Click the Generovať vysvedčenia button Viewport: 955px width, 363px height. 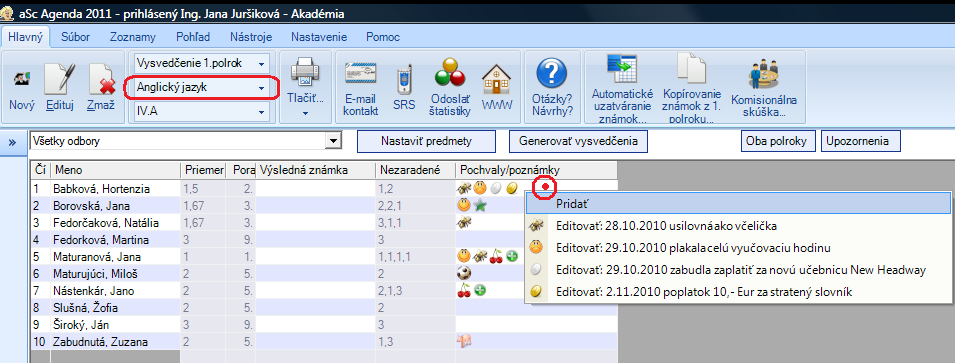[578, 141]
